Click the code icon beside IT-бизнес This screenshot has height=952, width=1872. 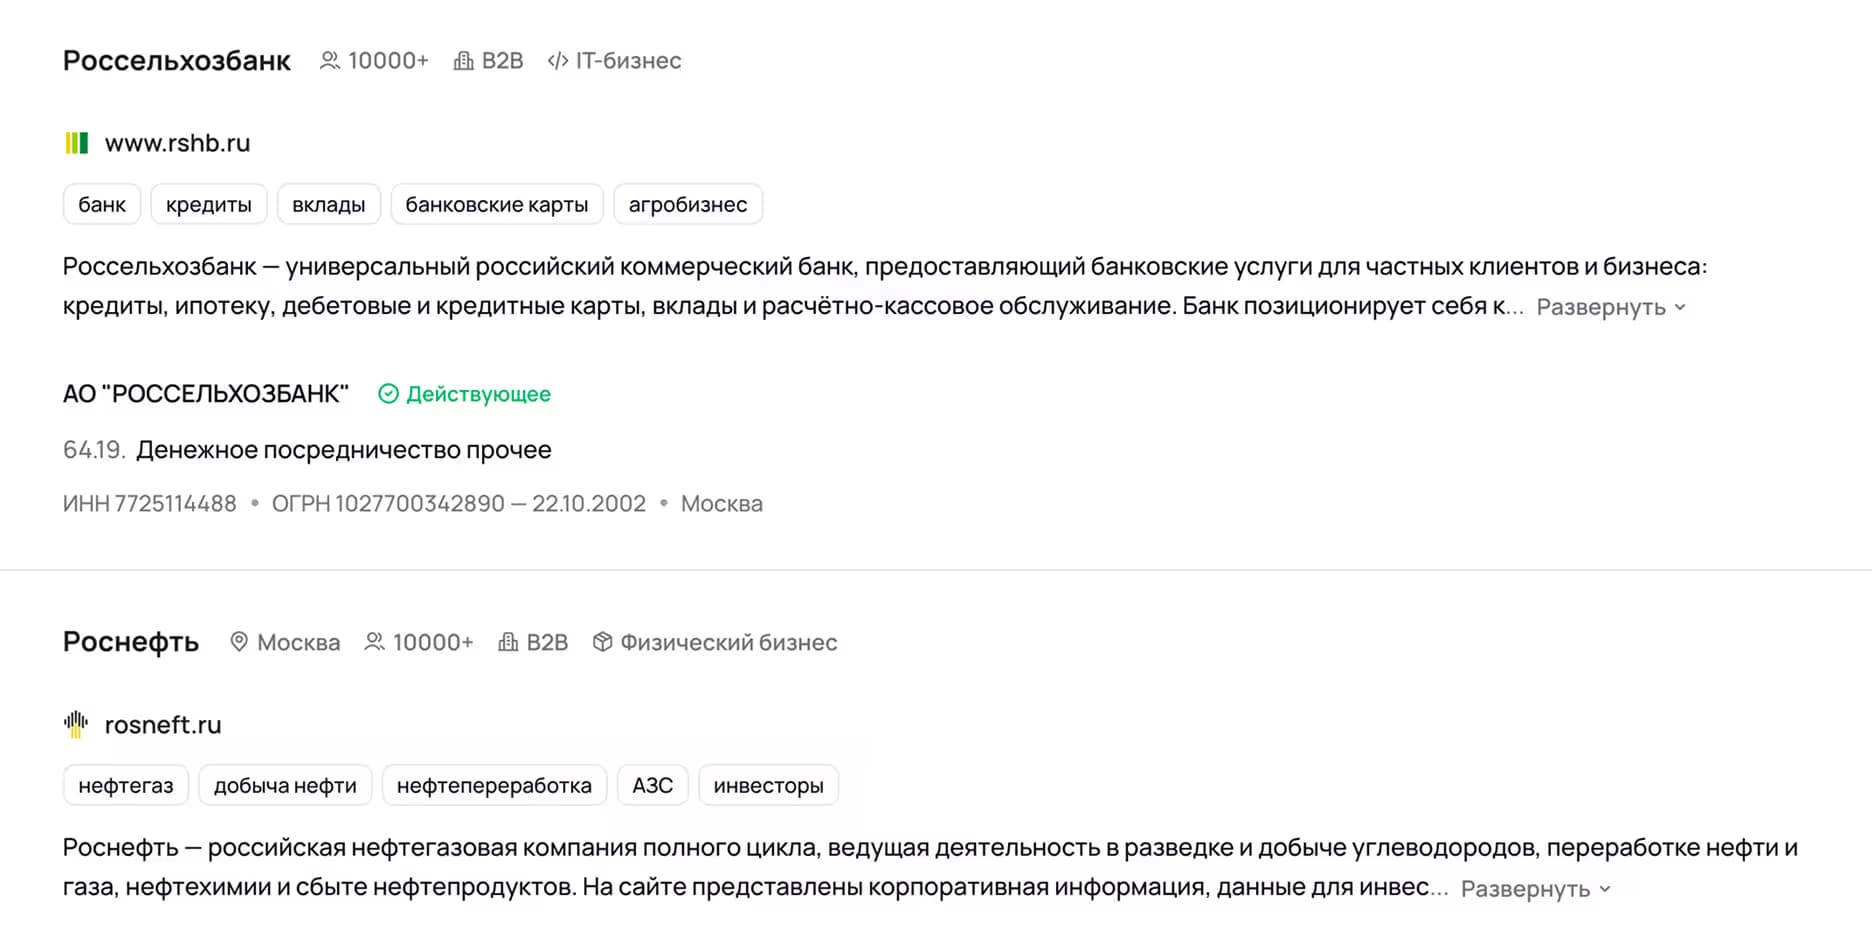point(558,61)
